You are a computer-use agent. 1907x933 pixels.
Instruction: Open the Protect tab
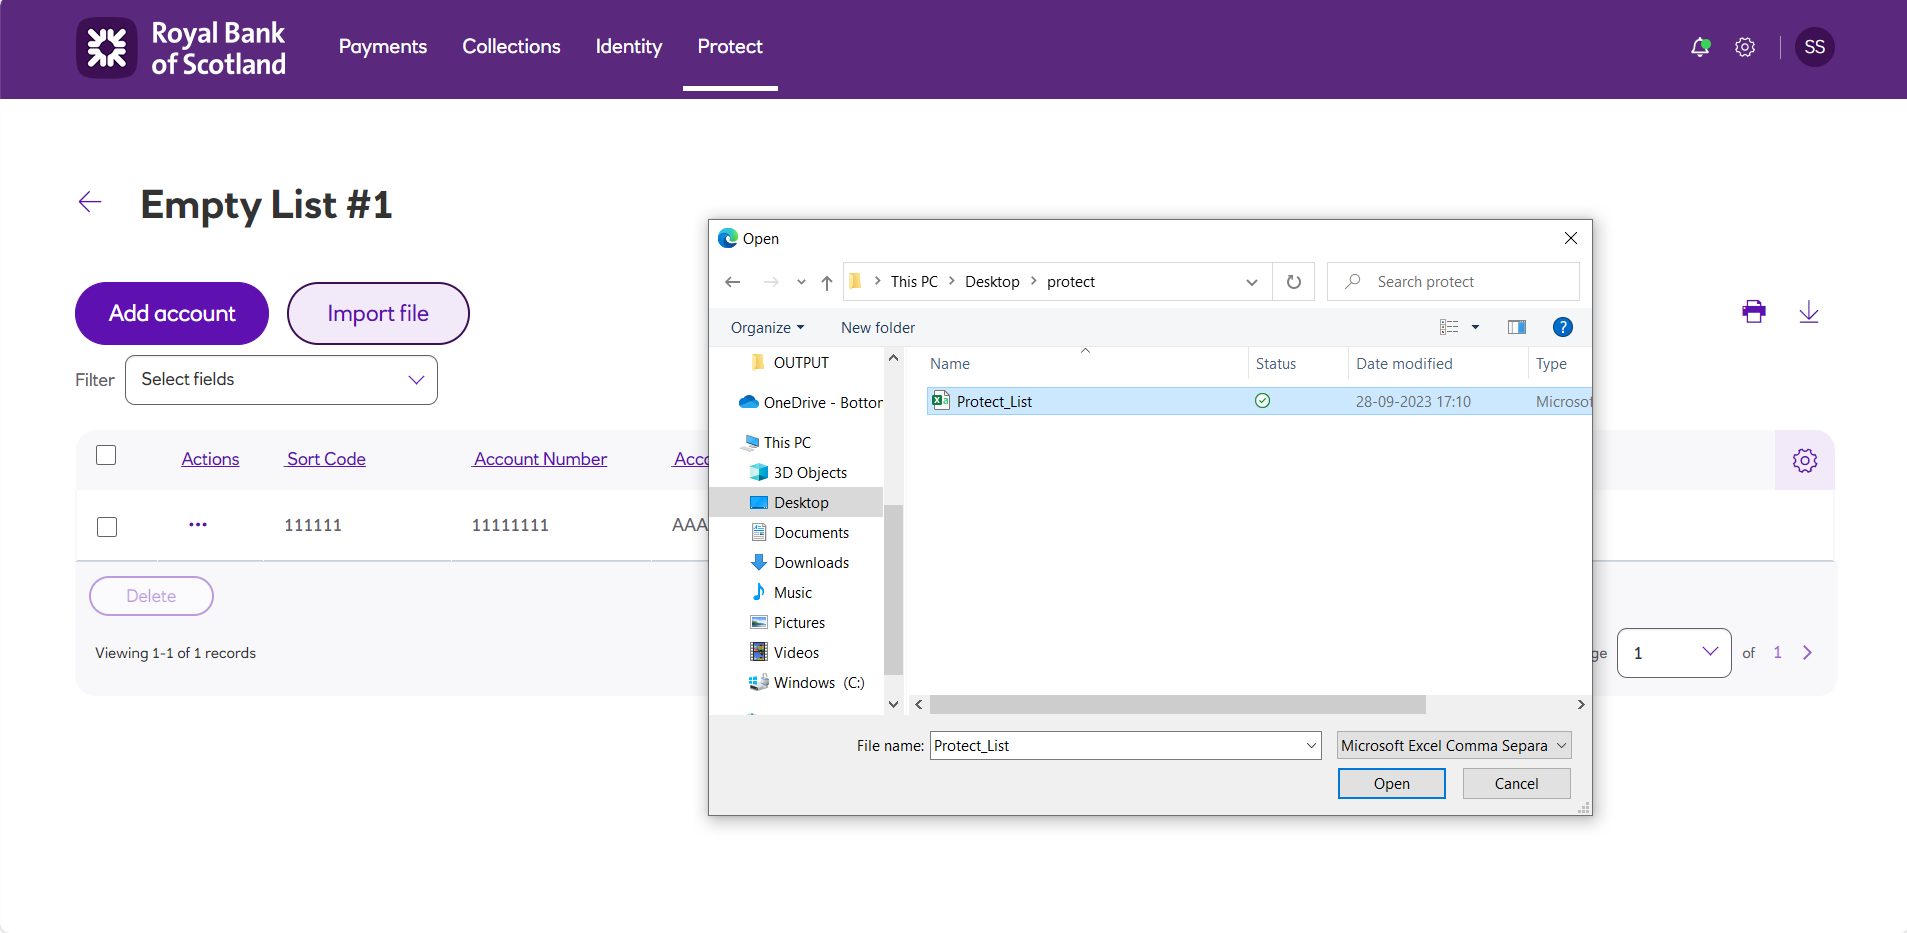tap(730, 47)
